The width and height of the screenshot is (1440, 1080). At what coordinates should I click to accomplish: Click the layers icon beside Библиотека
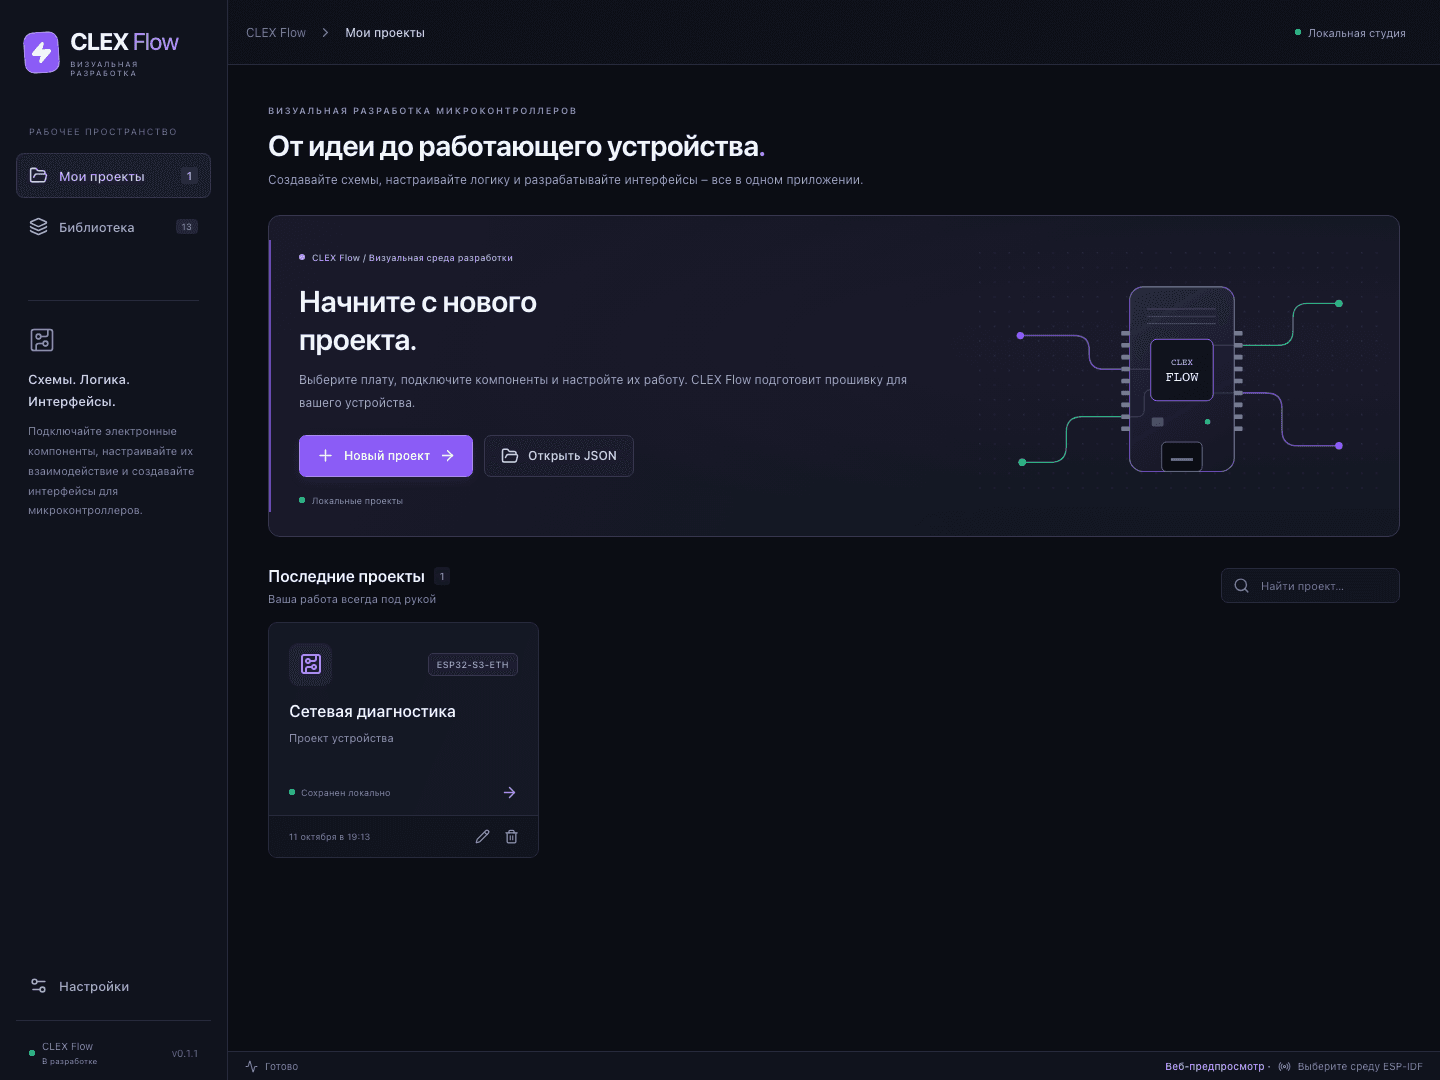[38, 227]
